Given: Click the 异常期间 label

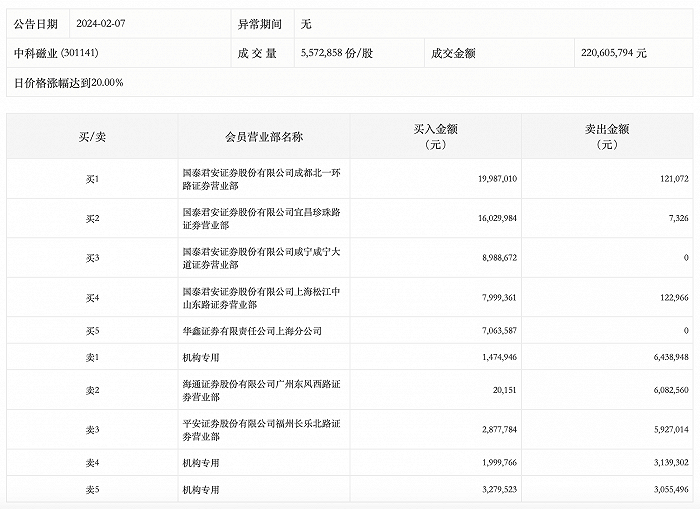Looking at the screenshot, I should (x=259, y=24).
